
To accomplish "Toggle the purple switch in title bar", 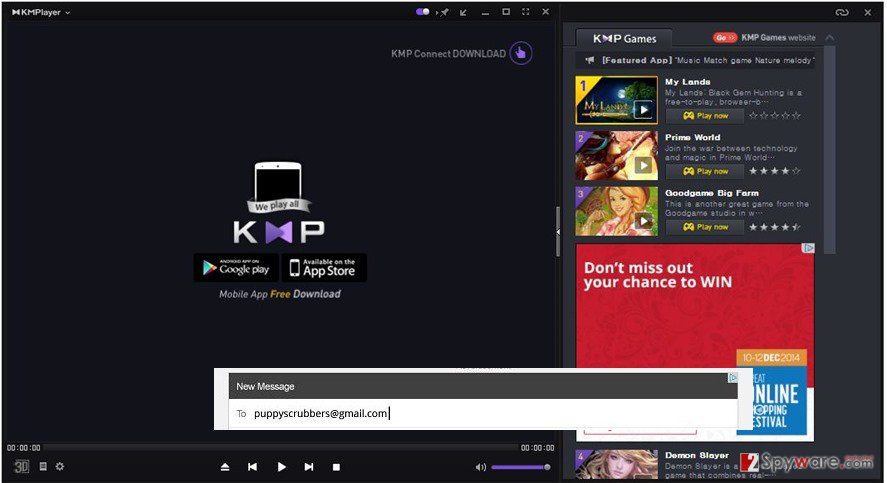I will tap(422, 11).
